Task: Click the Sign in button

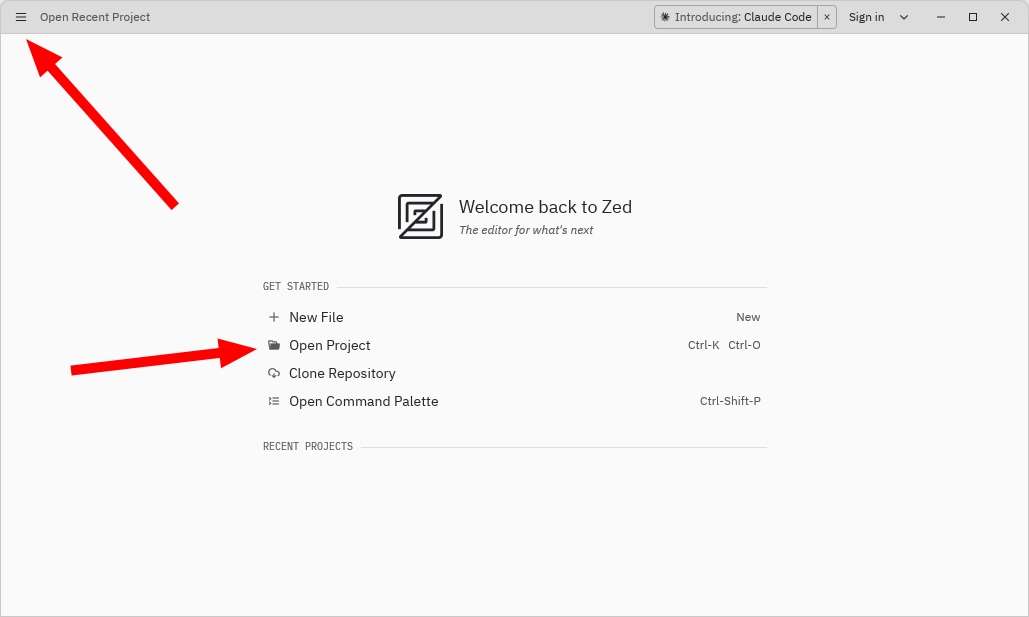Action: [x=866, y=17]
